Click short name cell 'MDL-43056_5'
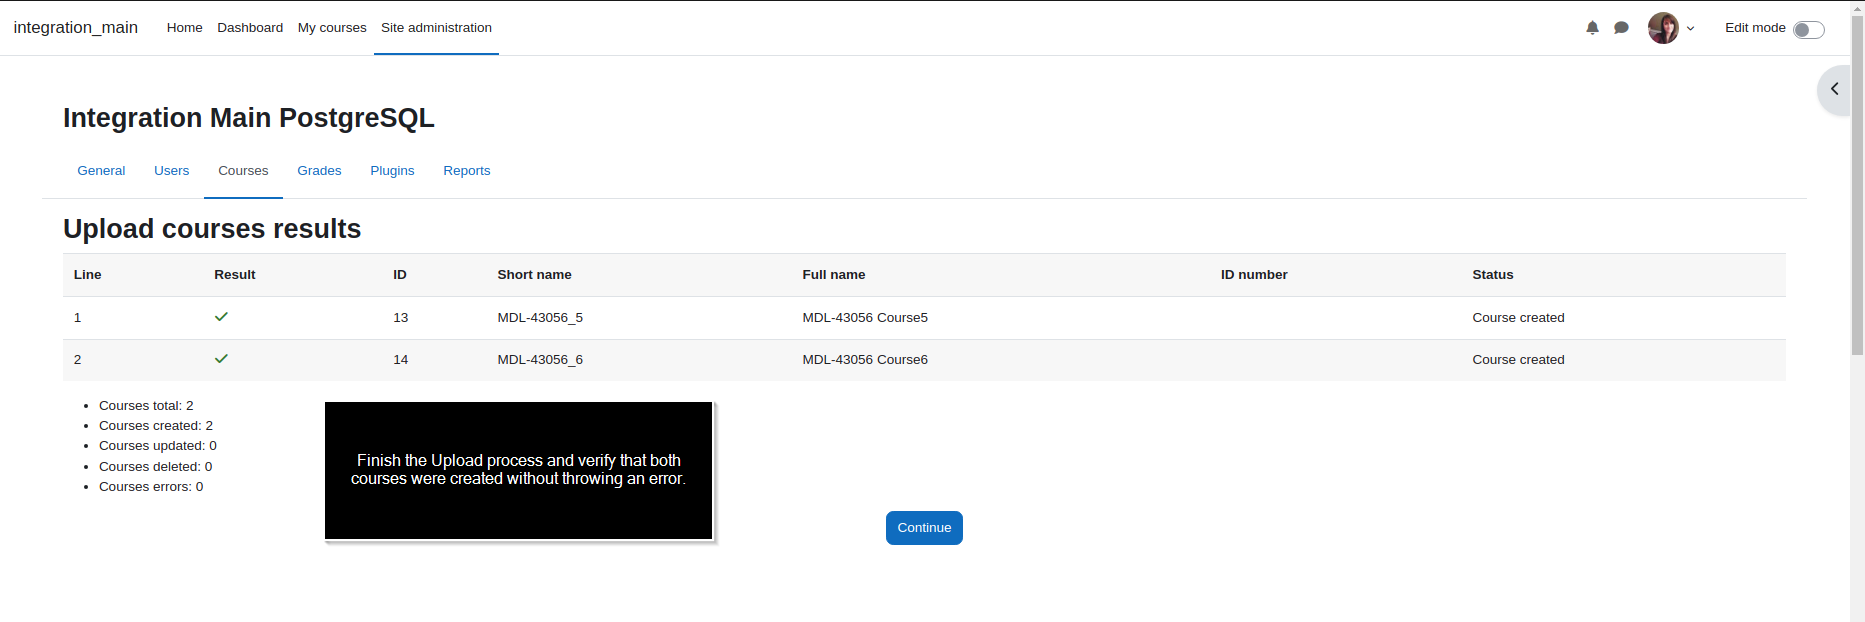This screenshot has height=622, width=1865. pyautogui.click(x=540, y=318)
